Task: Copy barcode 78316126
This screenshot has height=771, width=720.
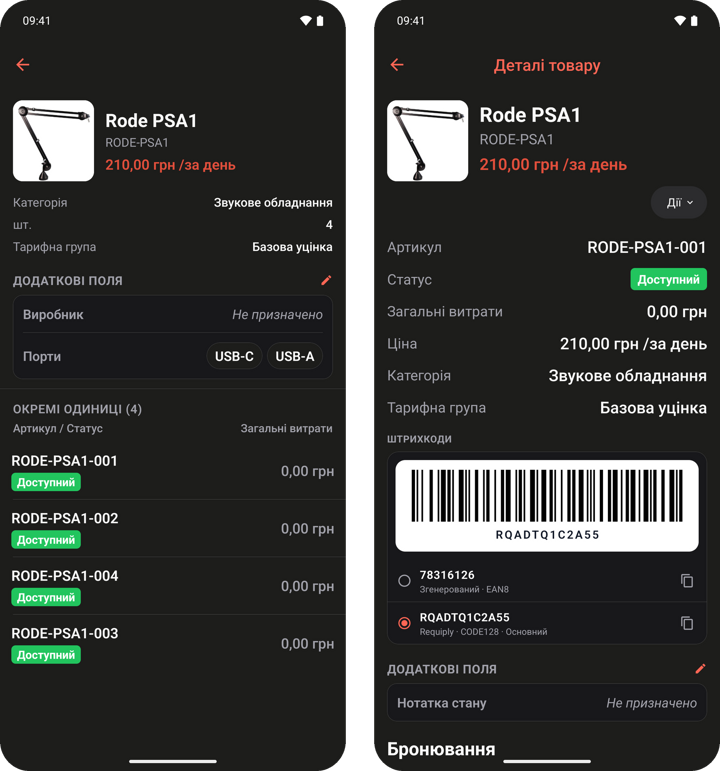Action: coord(687,581)
